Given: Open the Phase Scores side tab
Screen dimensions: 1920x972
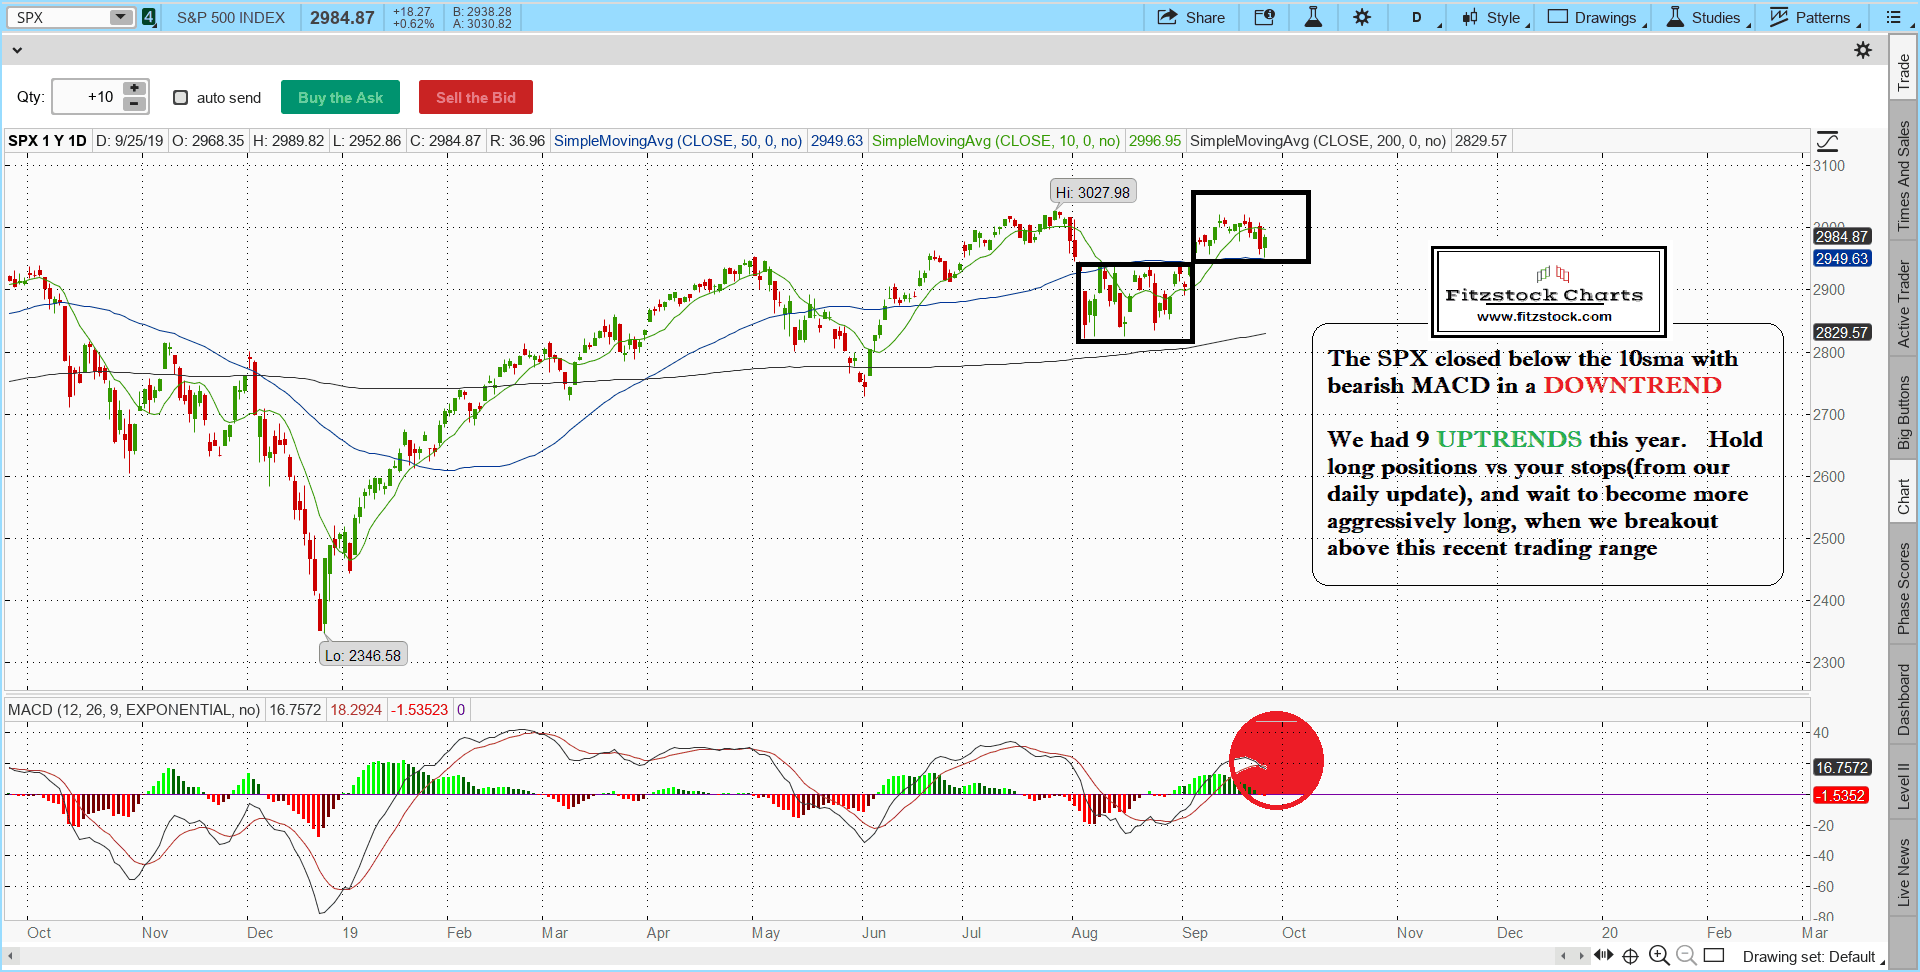Looking at the screenshot, I should pos(1903,588).
